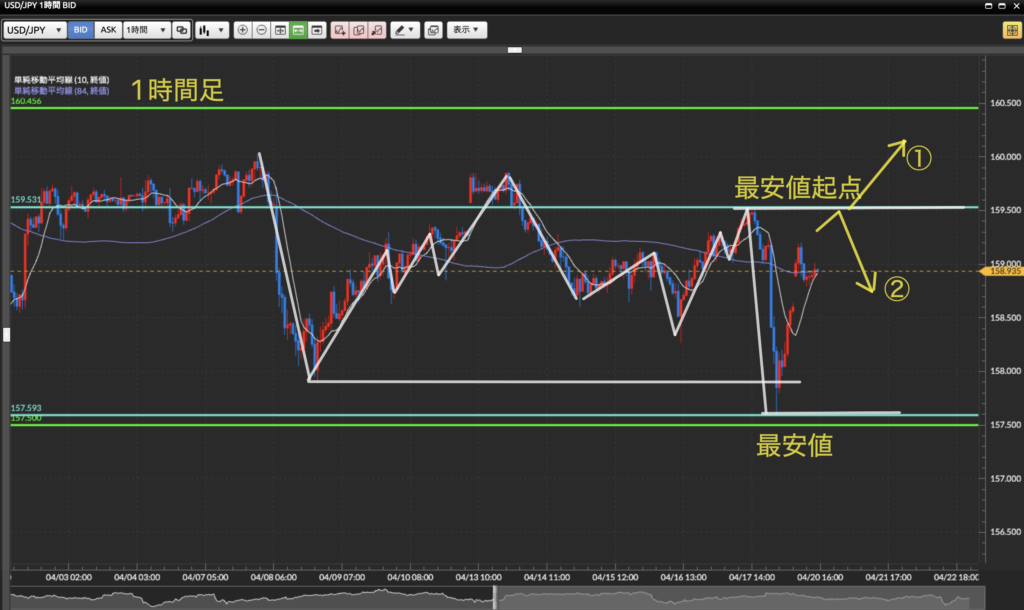Switch price display to BID

pos(80,30)
